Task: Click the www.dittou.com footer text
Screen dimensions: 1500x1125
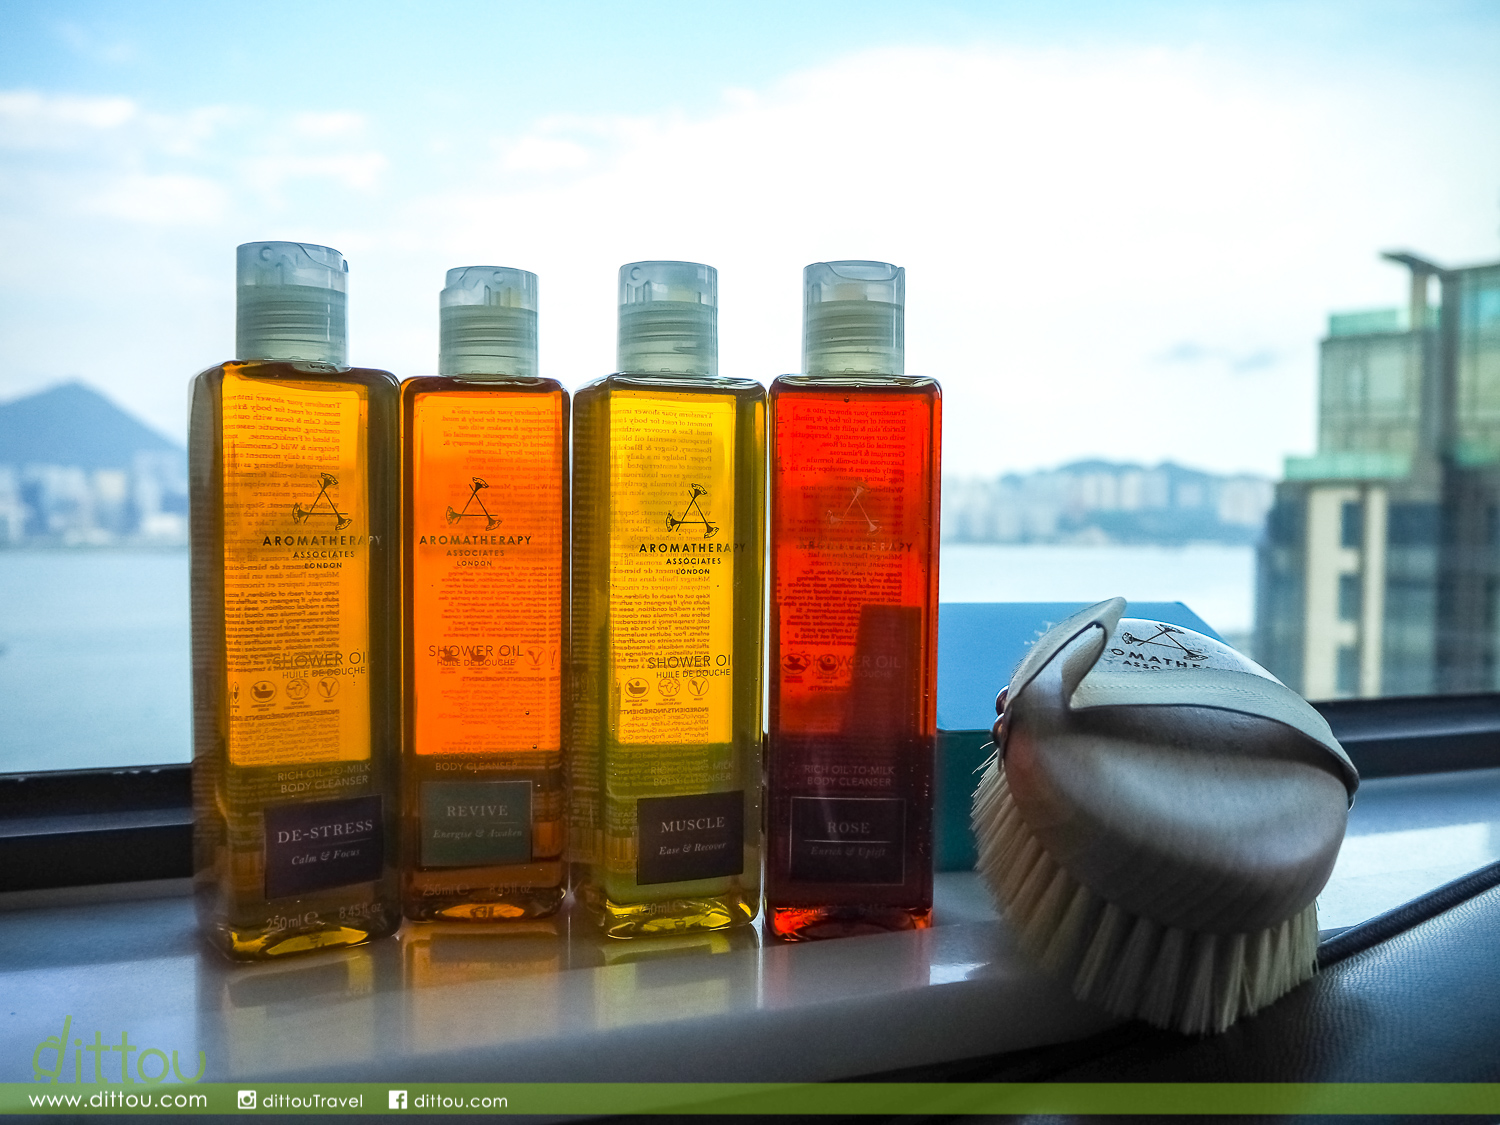Action: click(118, 1100)
